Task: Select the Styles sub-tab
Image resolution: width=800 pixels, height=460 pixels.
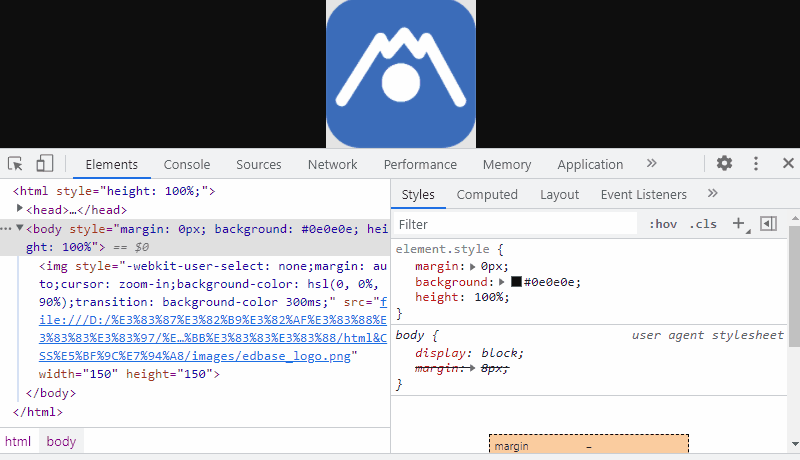Action: click(418, 194)
